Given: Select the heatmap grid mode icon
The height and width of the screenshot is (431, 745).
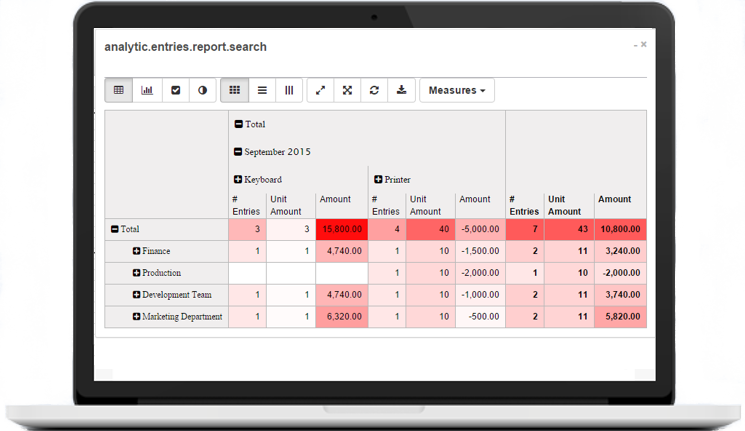Looking at the screenshot, I should pos(234,90).
